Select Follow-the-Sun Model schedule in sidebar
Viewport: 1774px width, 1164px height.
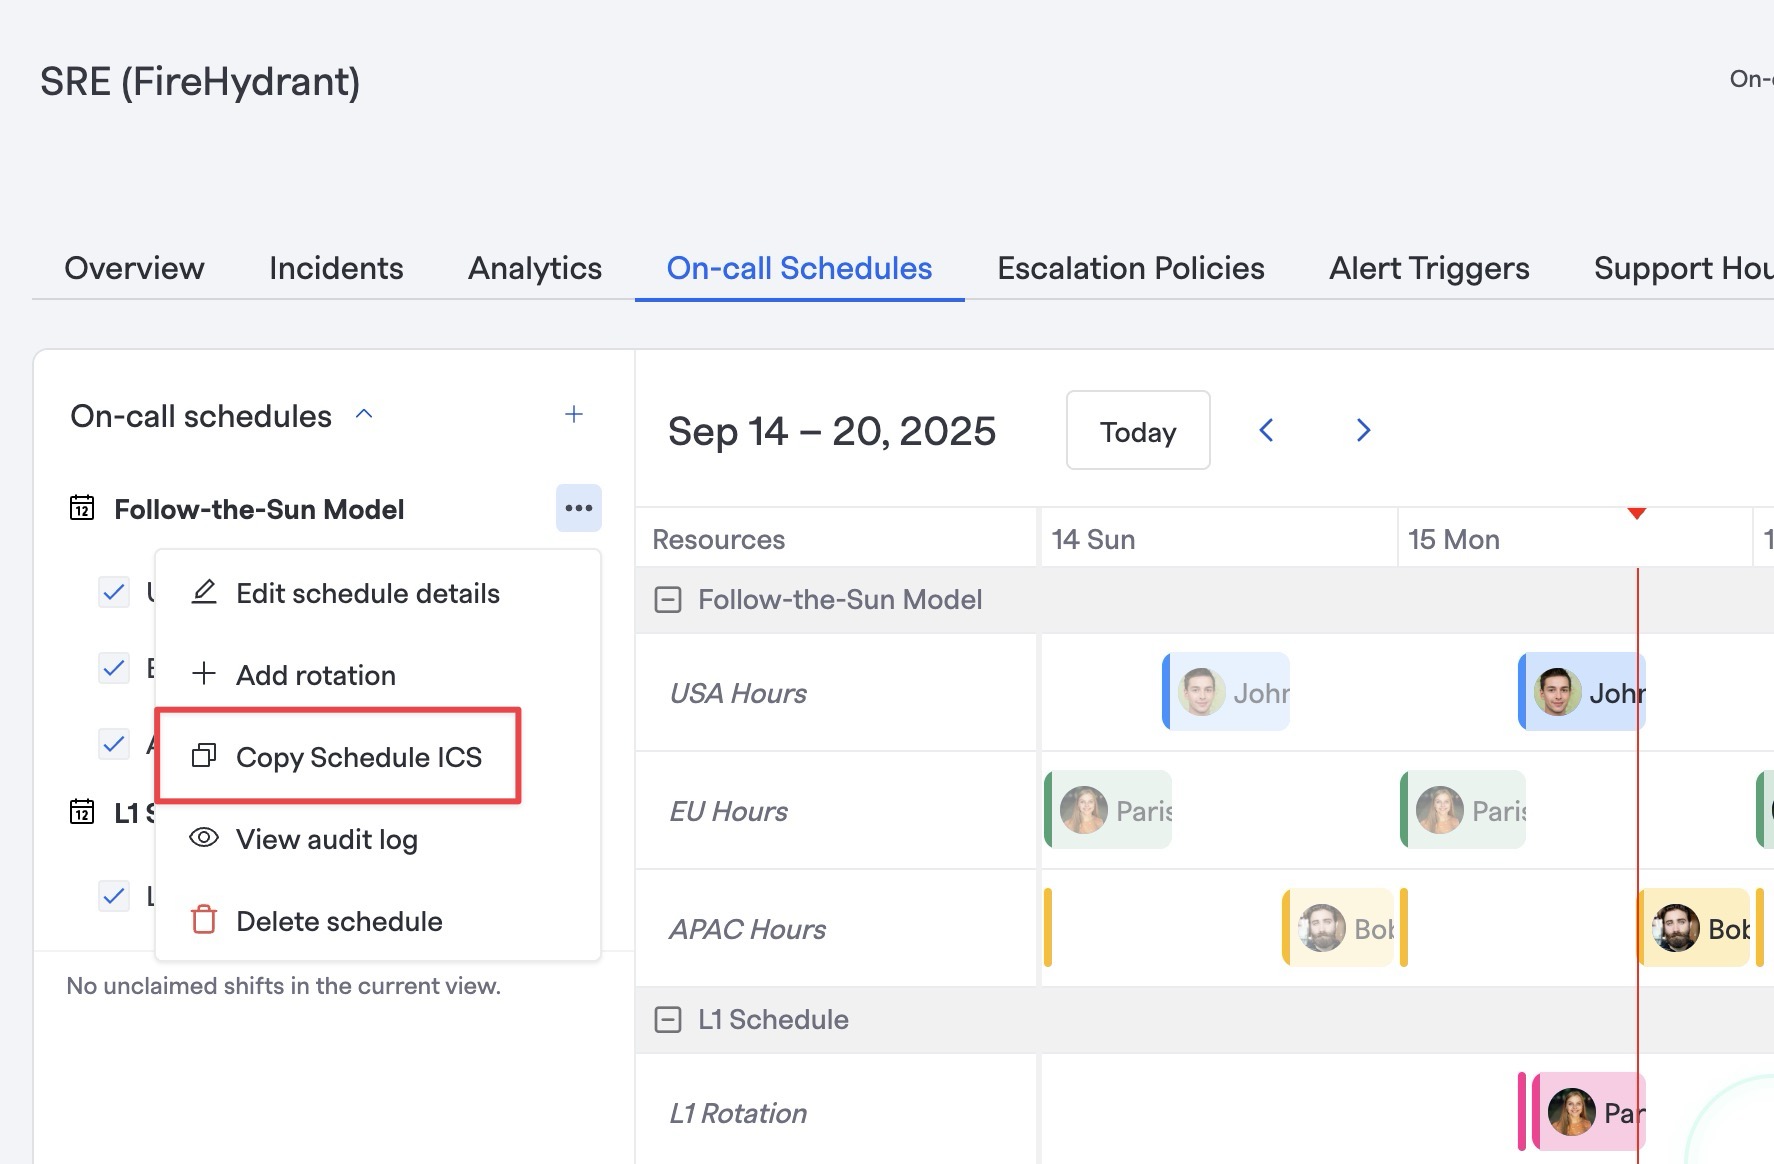pos(259,509)
